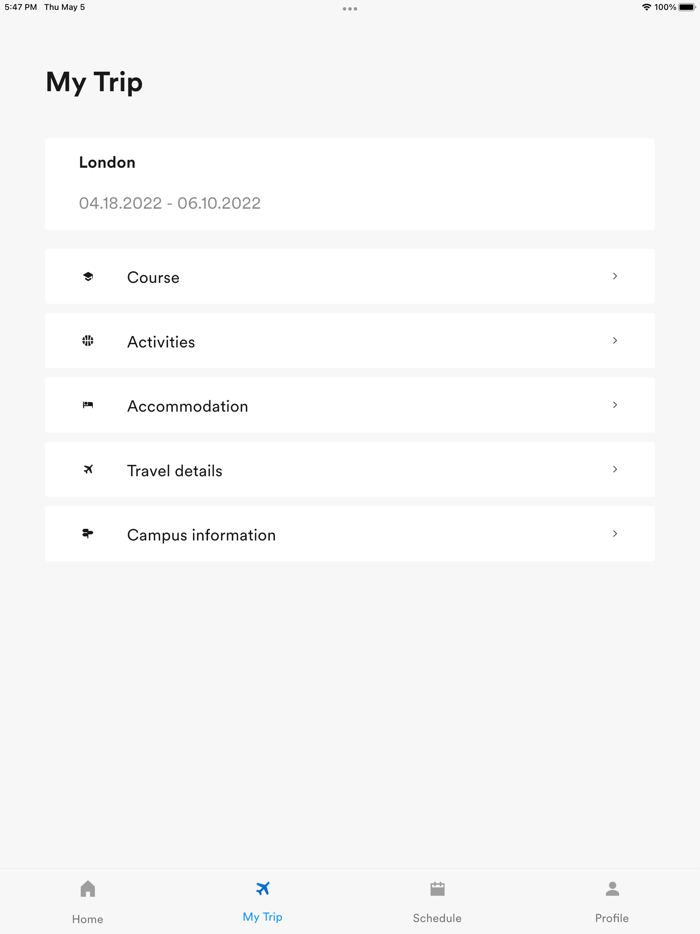This screenshot has height=934, width=700.
Task: Click the Home icon in the bottom navigation
Action: (x=87, y=888)
